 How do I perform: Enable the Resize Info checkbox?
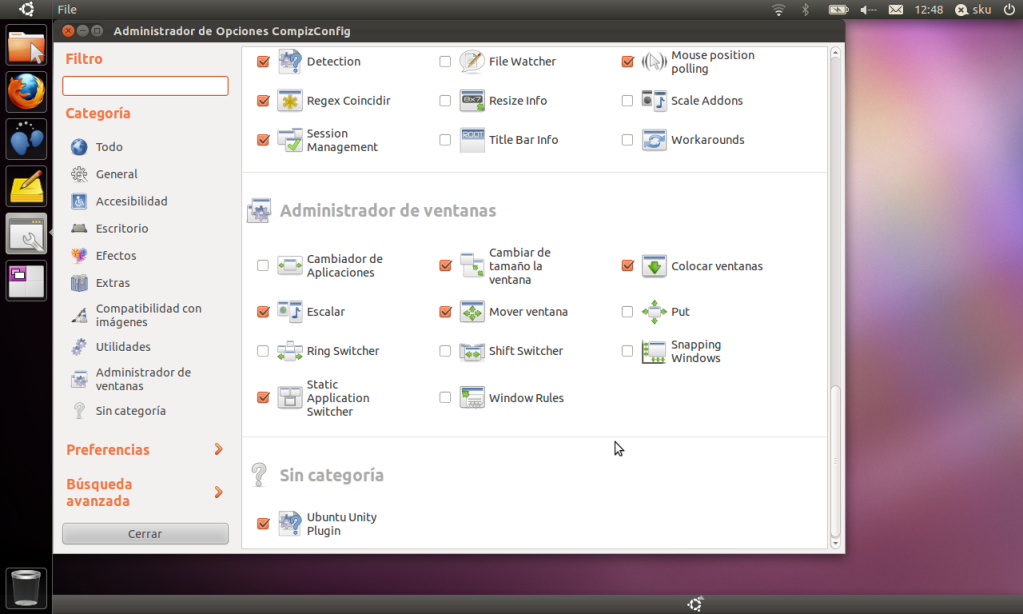(445, 100)
